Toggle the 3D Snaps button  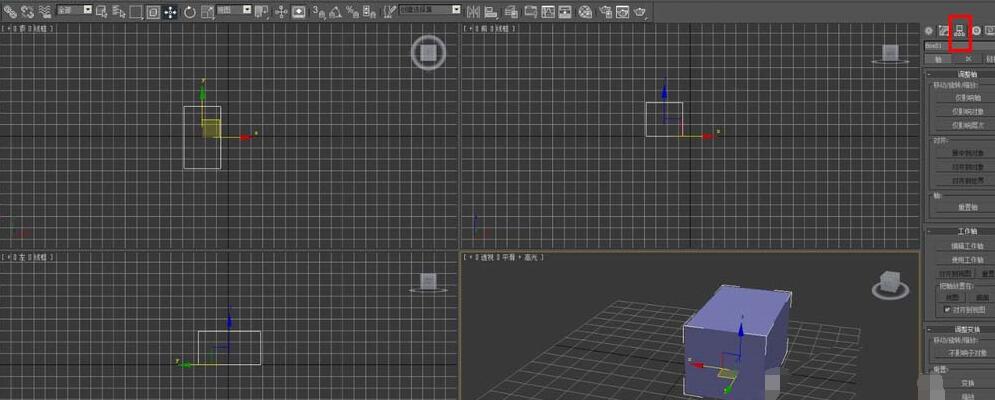[x=317, y=12]
